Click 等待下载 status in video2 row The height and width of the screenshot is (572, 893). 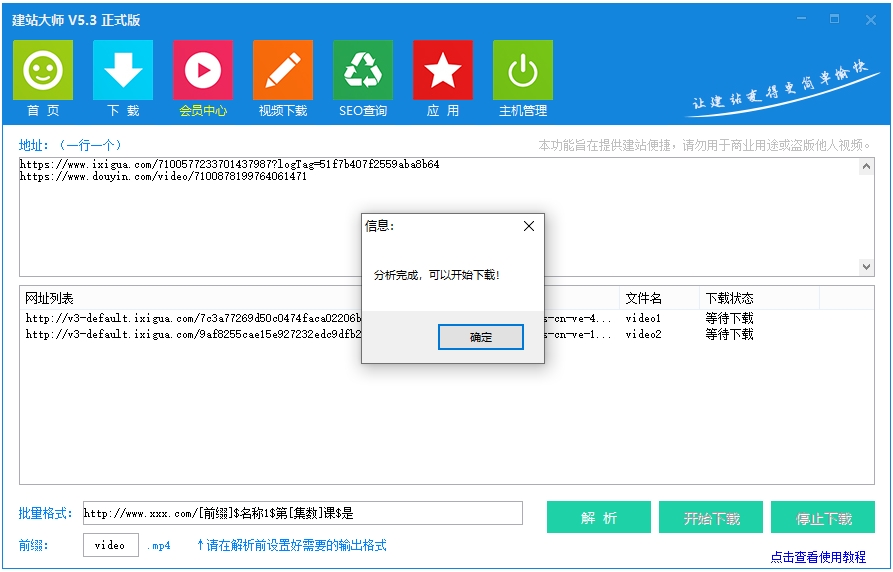coord(730,334)
